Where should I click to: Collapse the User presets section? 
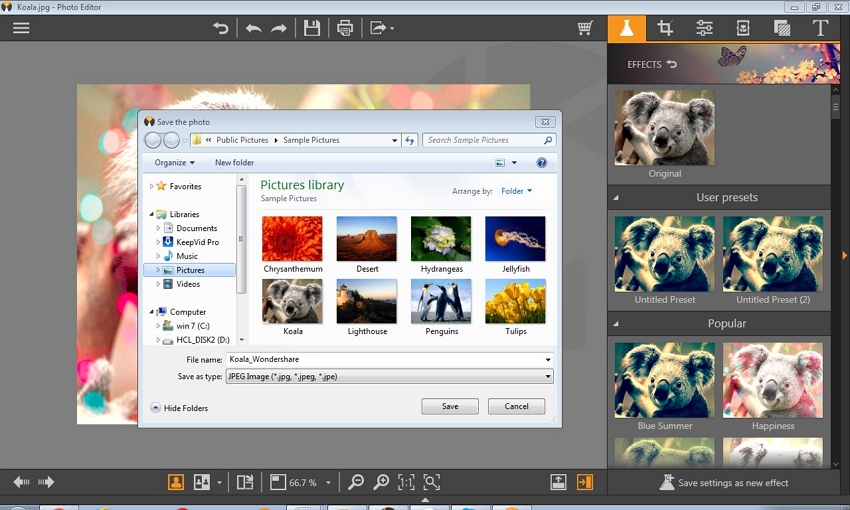coord(616,198)
